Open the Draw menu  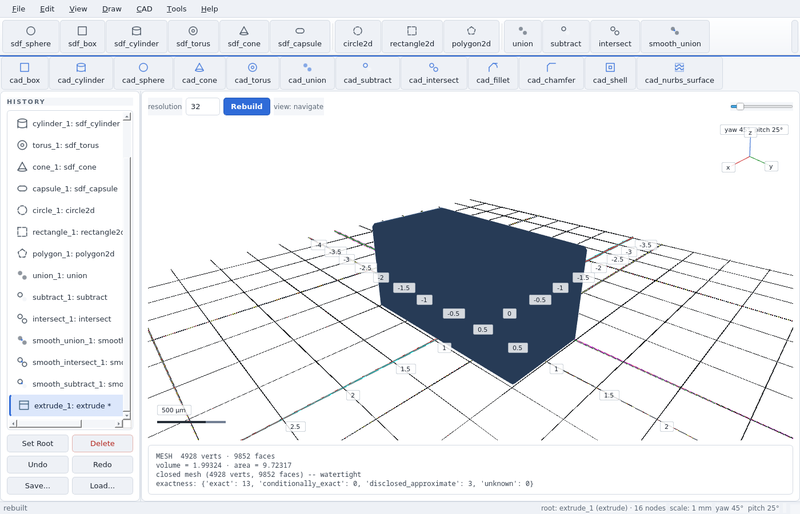[112, 9]
